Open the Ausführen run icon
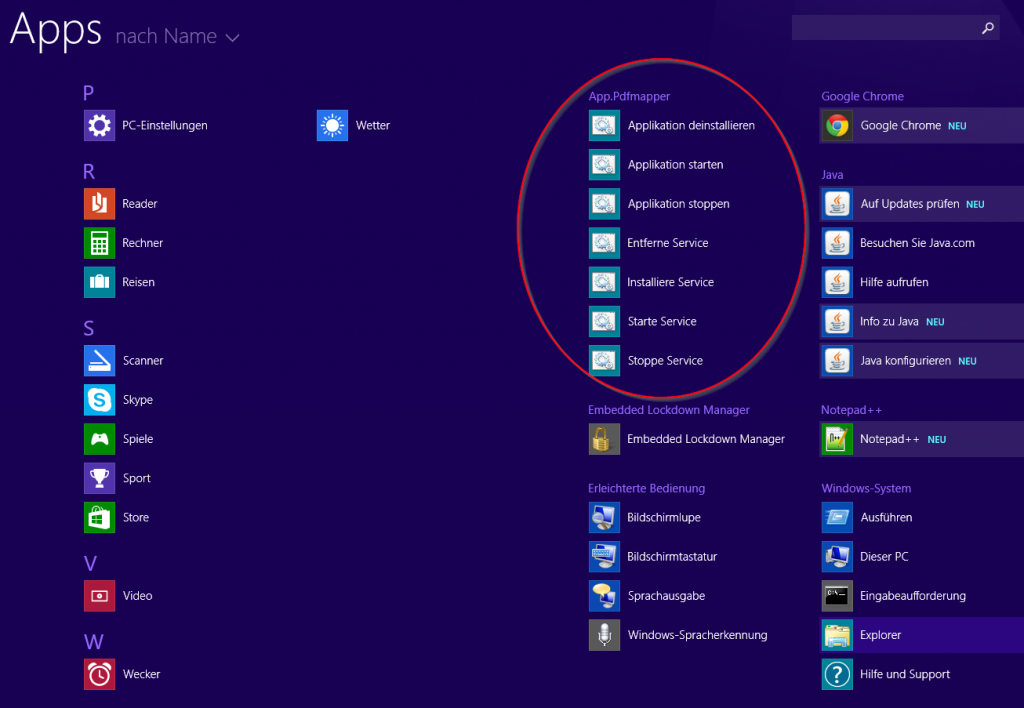This screenshot has width=1024, height=708. pyautogui.click(x=837, y=517)
